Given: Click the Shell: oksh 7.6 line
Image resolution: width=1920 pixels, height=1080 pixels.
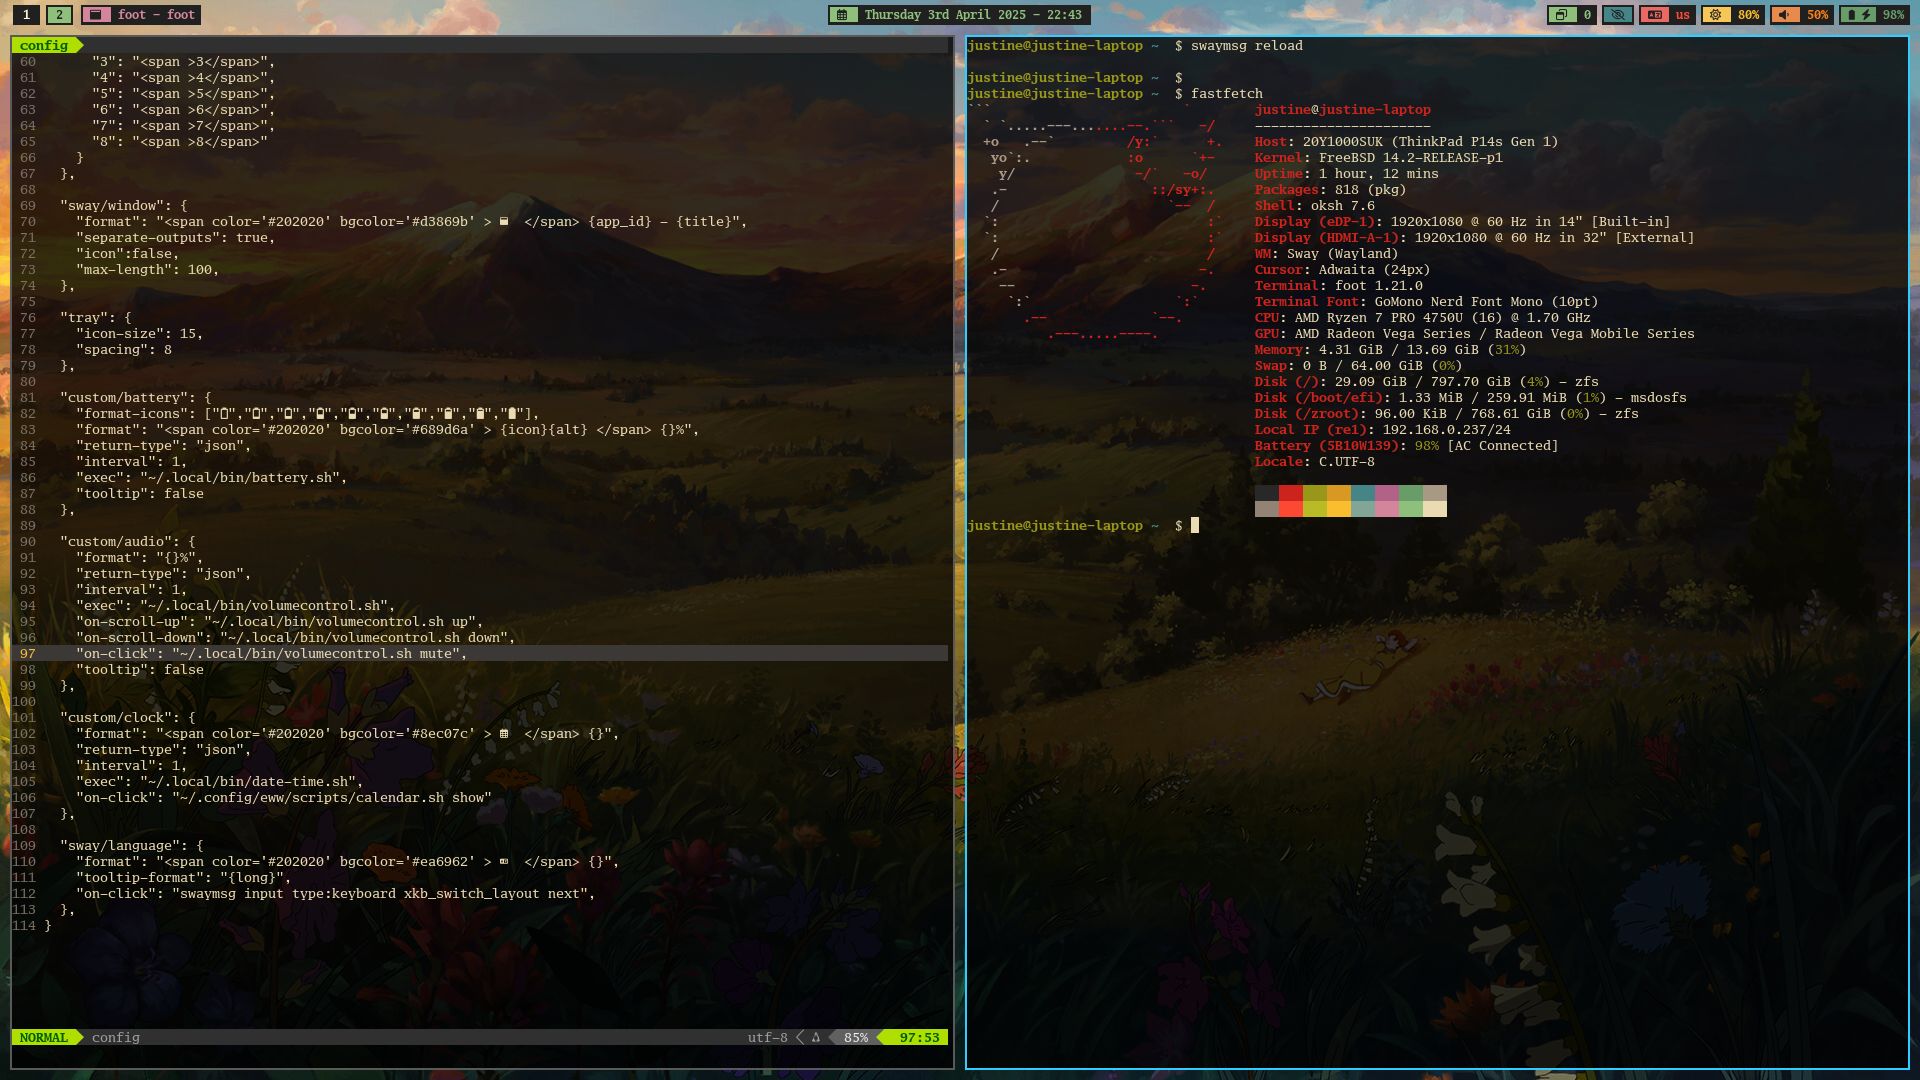Looking at the screenshot, I should [1315, 205].
